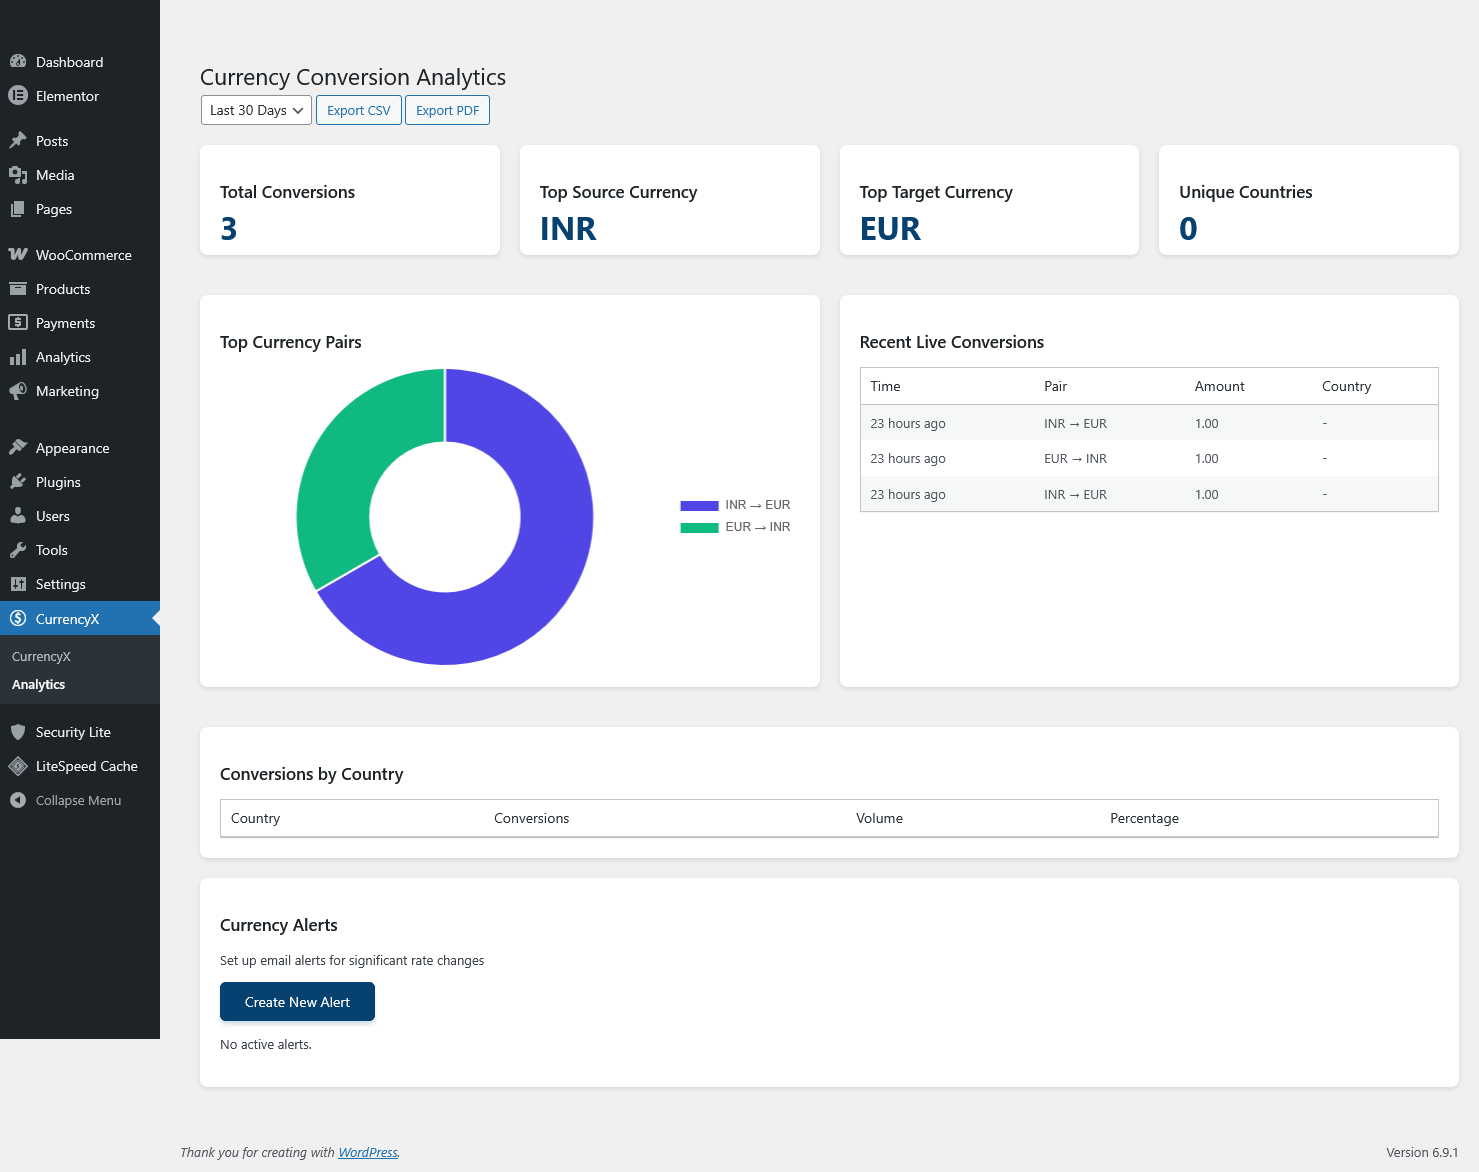Open the LiteSpeed Cache icon

[x=18, y=766]
